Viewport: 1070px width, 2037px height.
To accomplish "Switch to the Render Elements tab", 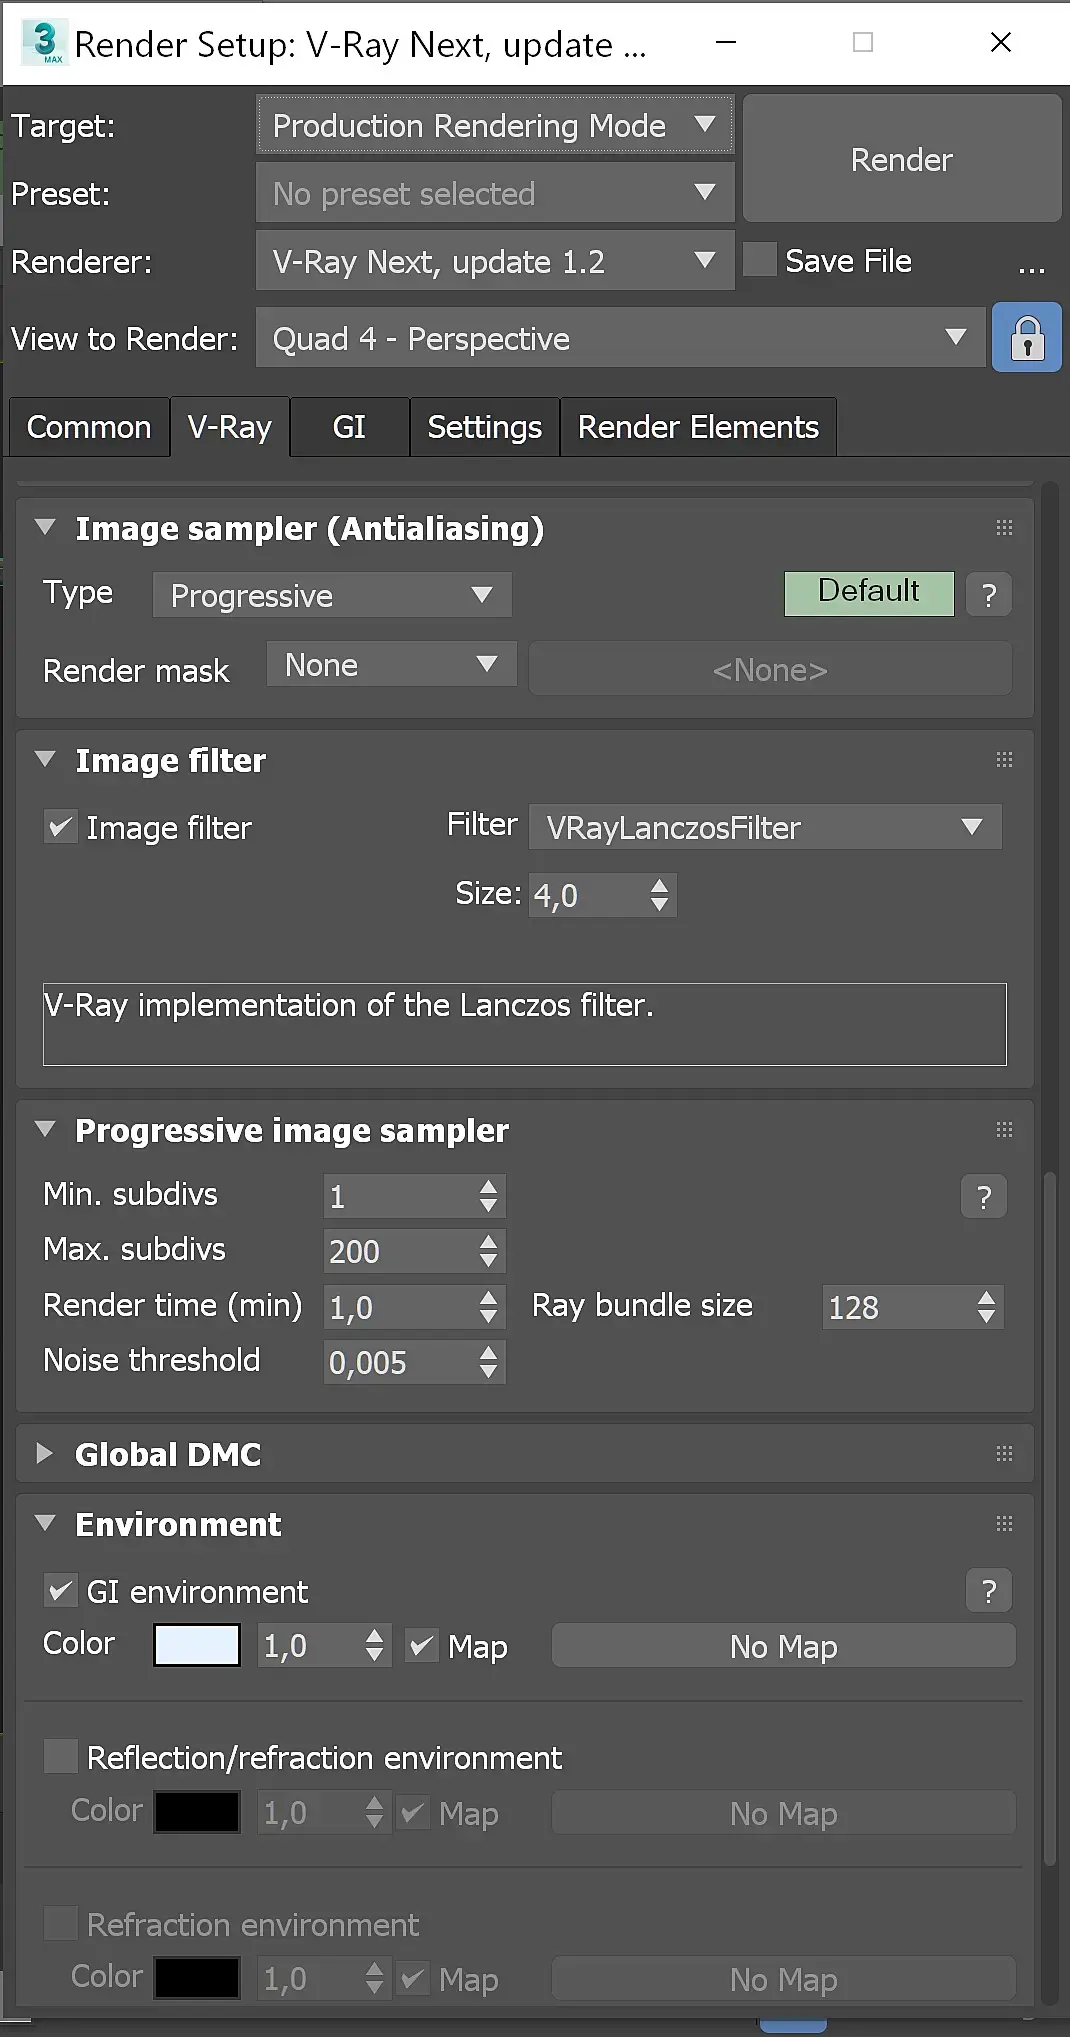I will click(x=698, y=427).
